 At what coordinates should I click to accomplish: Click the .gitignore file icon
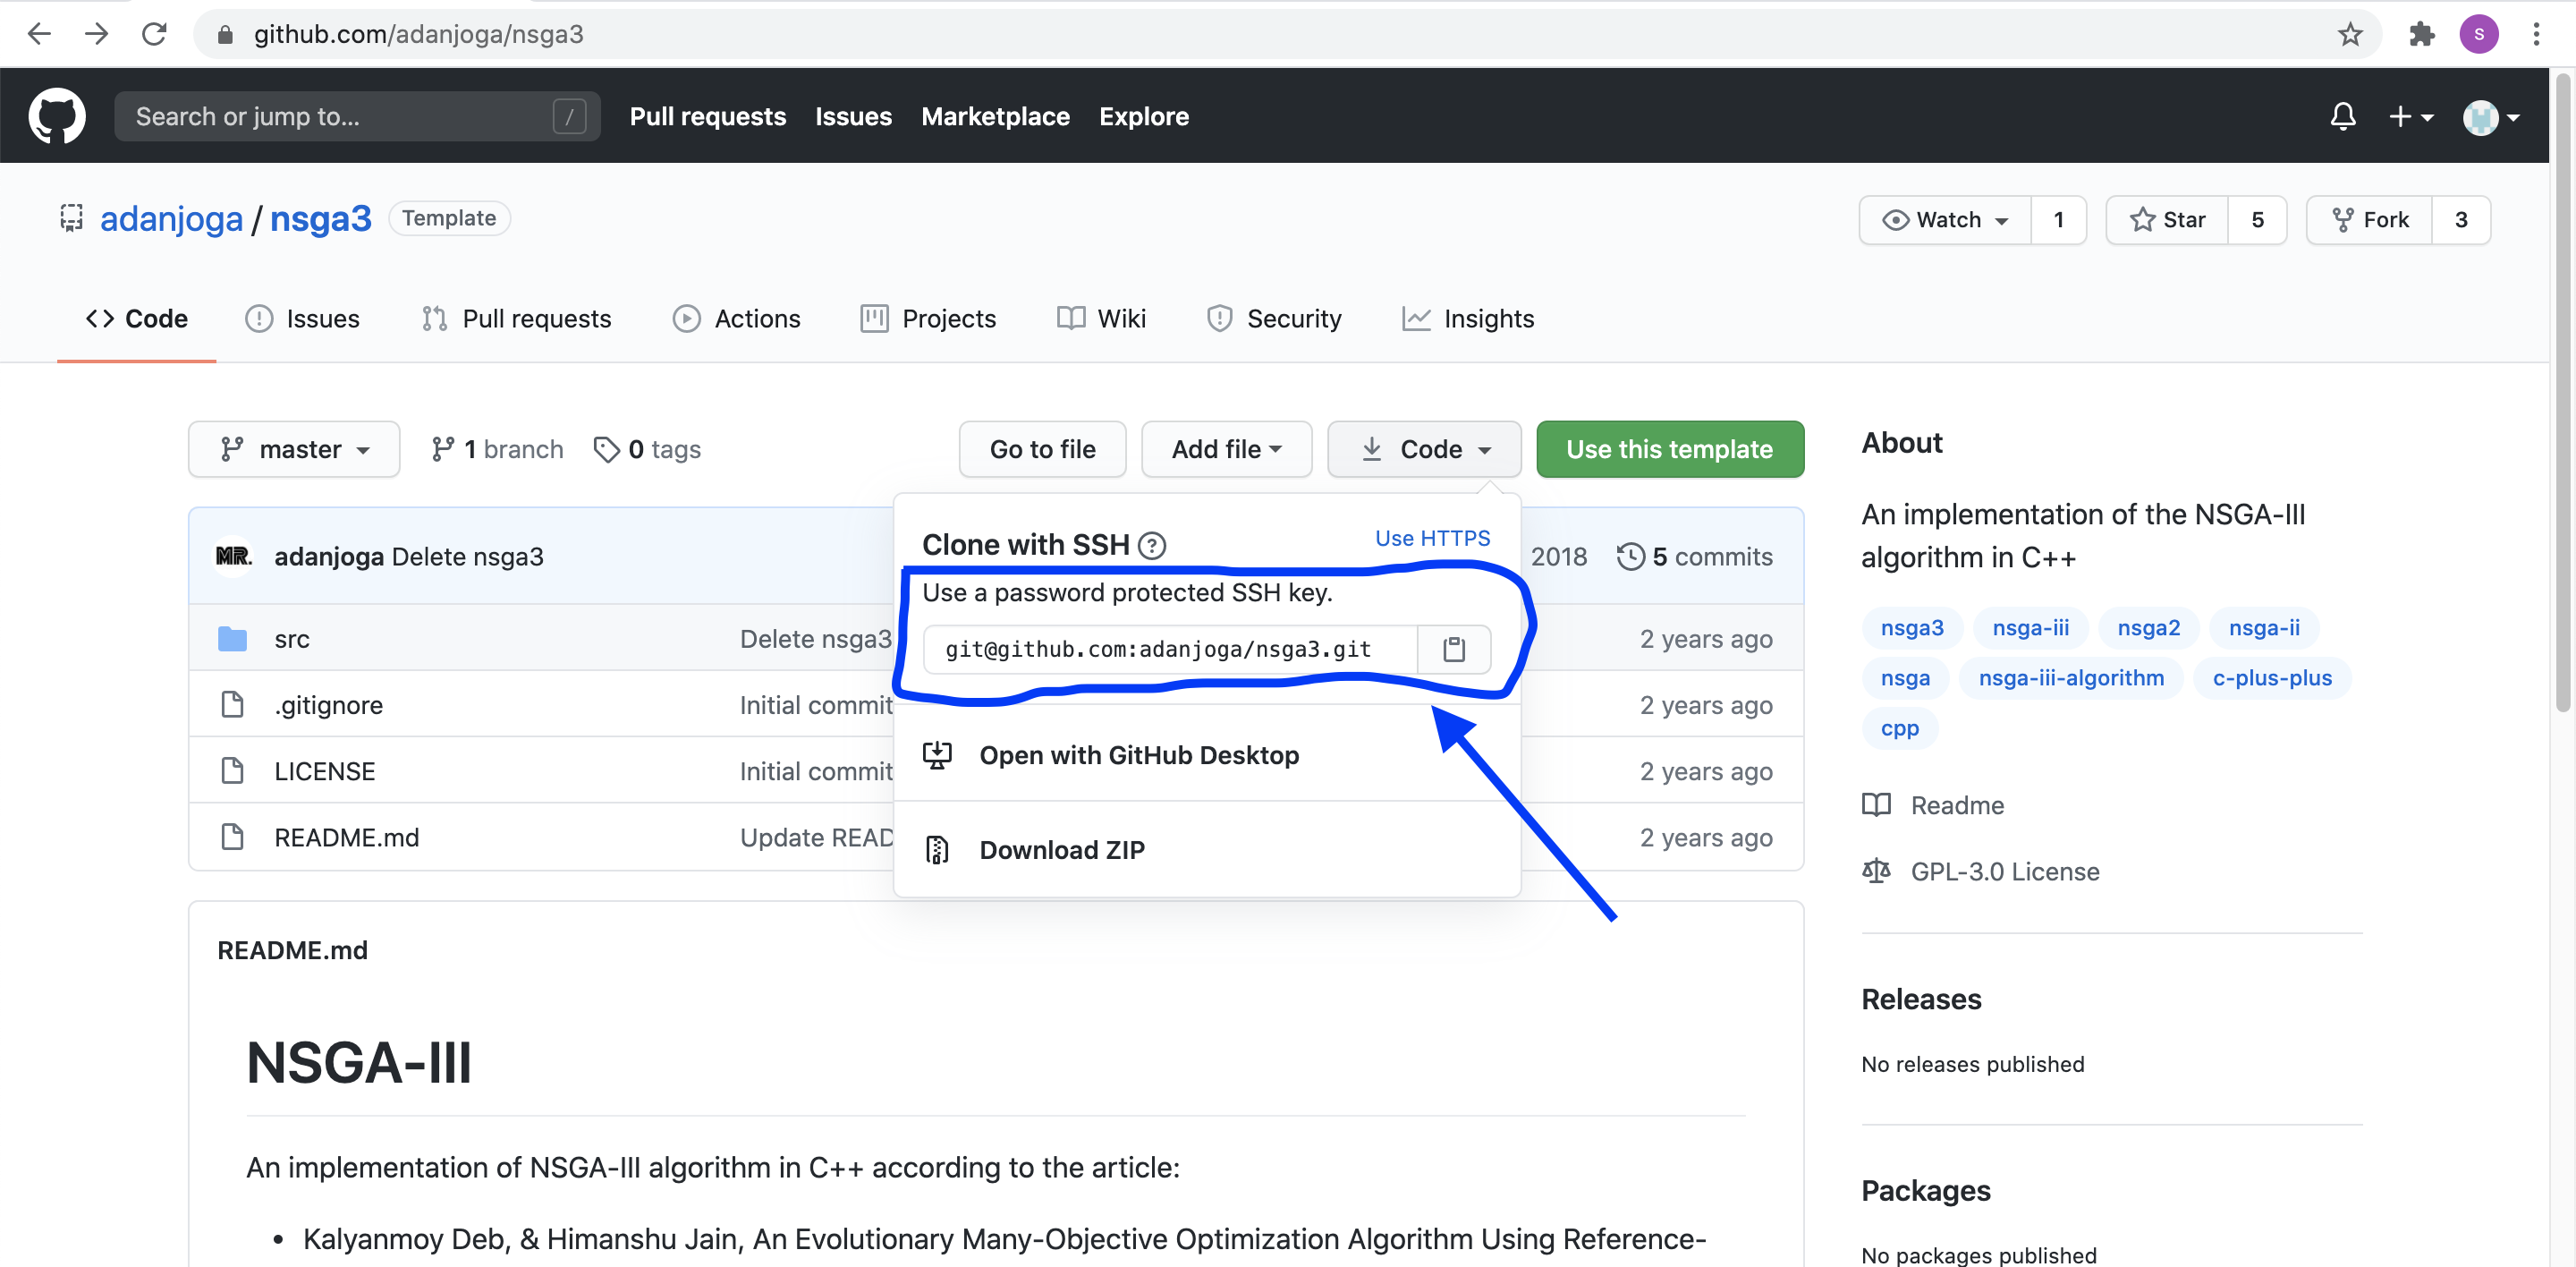[x=232, y=705]
